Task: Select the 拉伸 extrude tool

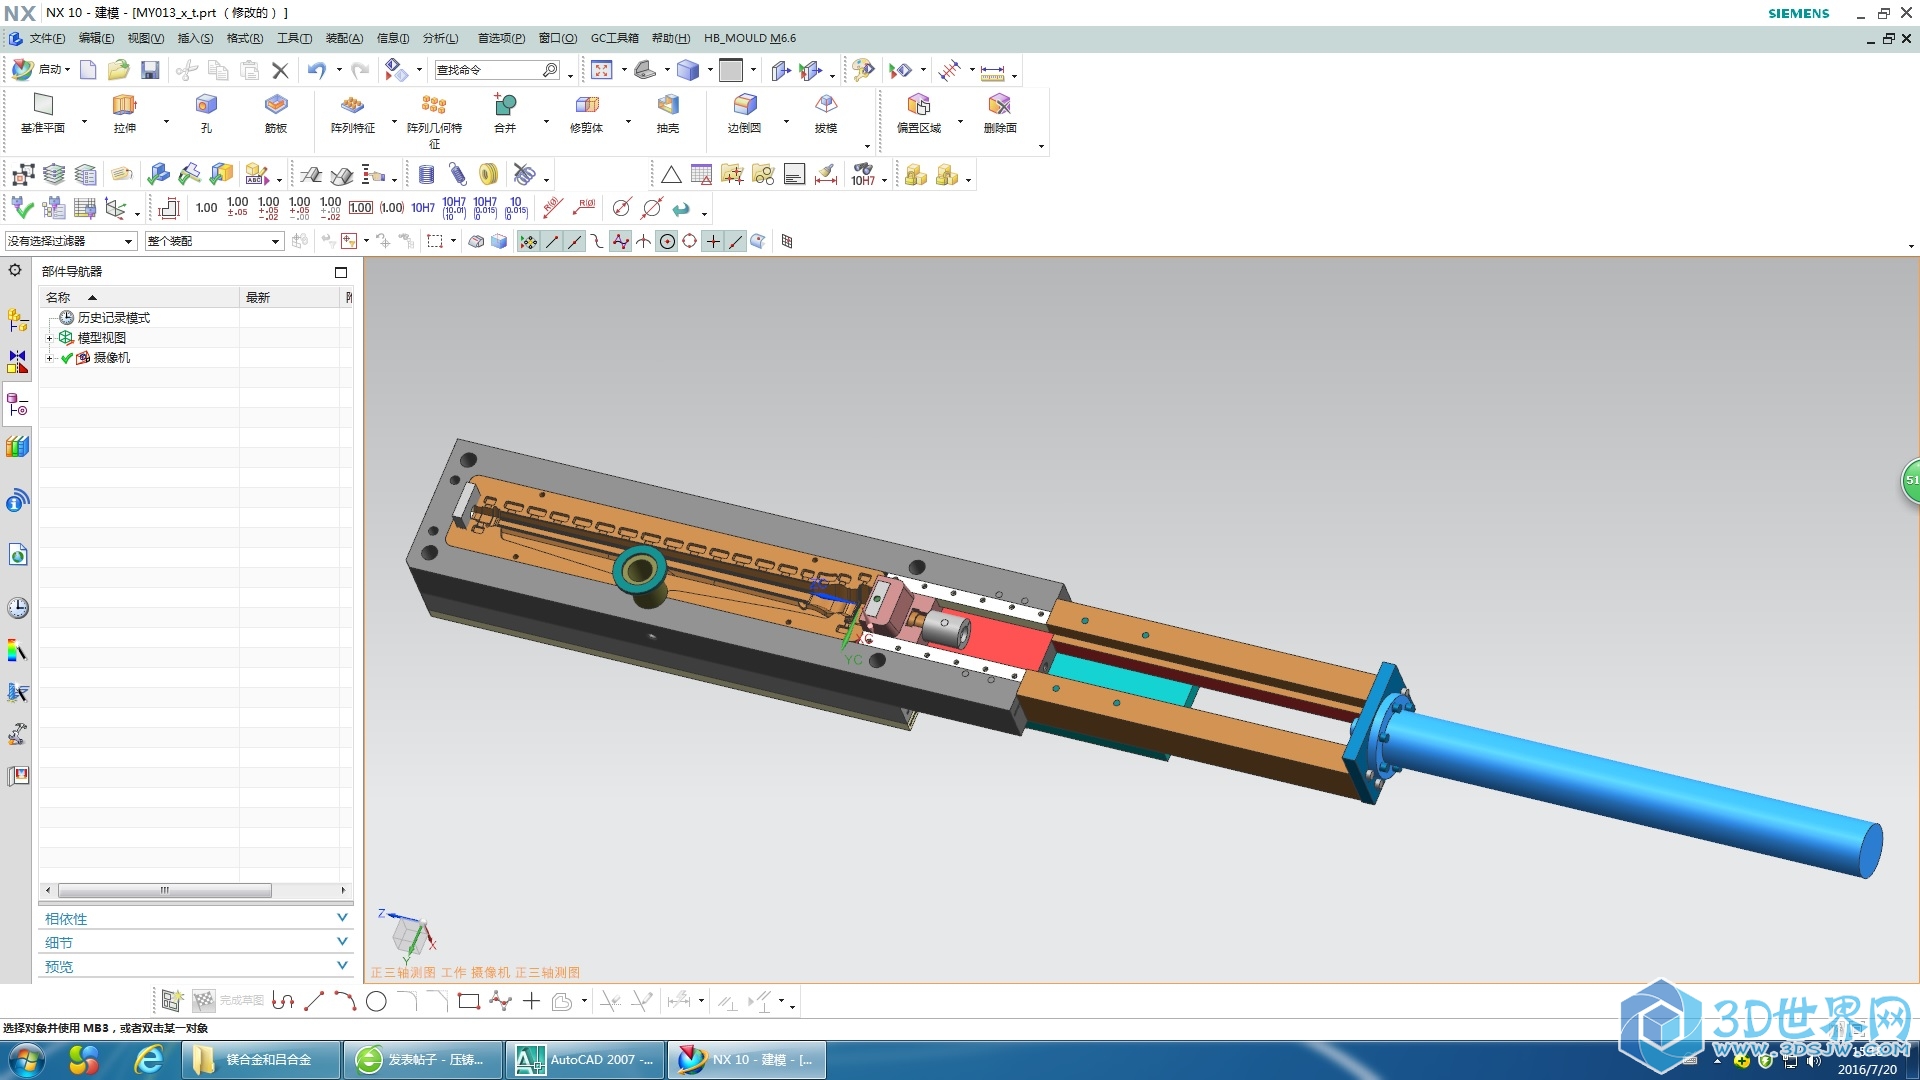Action: (124, 114)
